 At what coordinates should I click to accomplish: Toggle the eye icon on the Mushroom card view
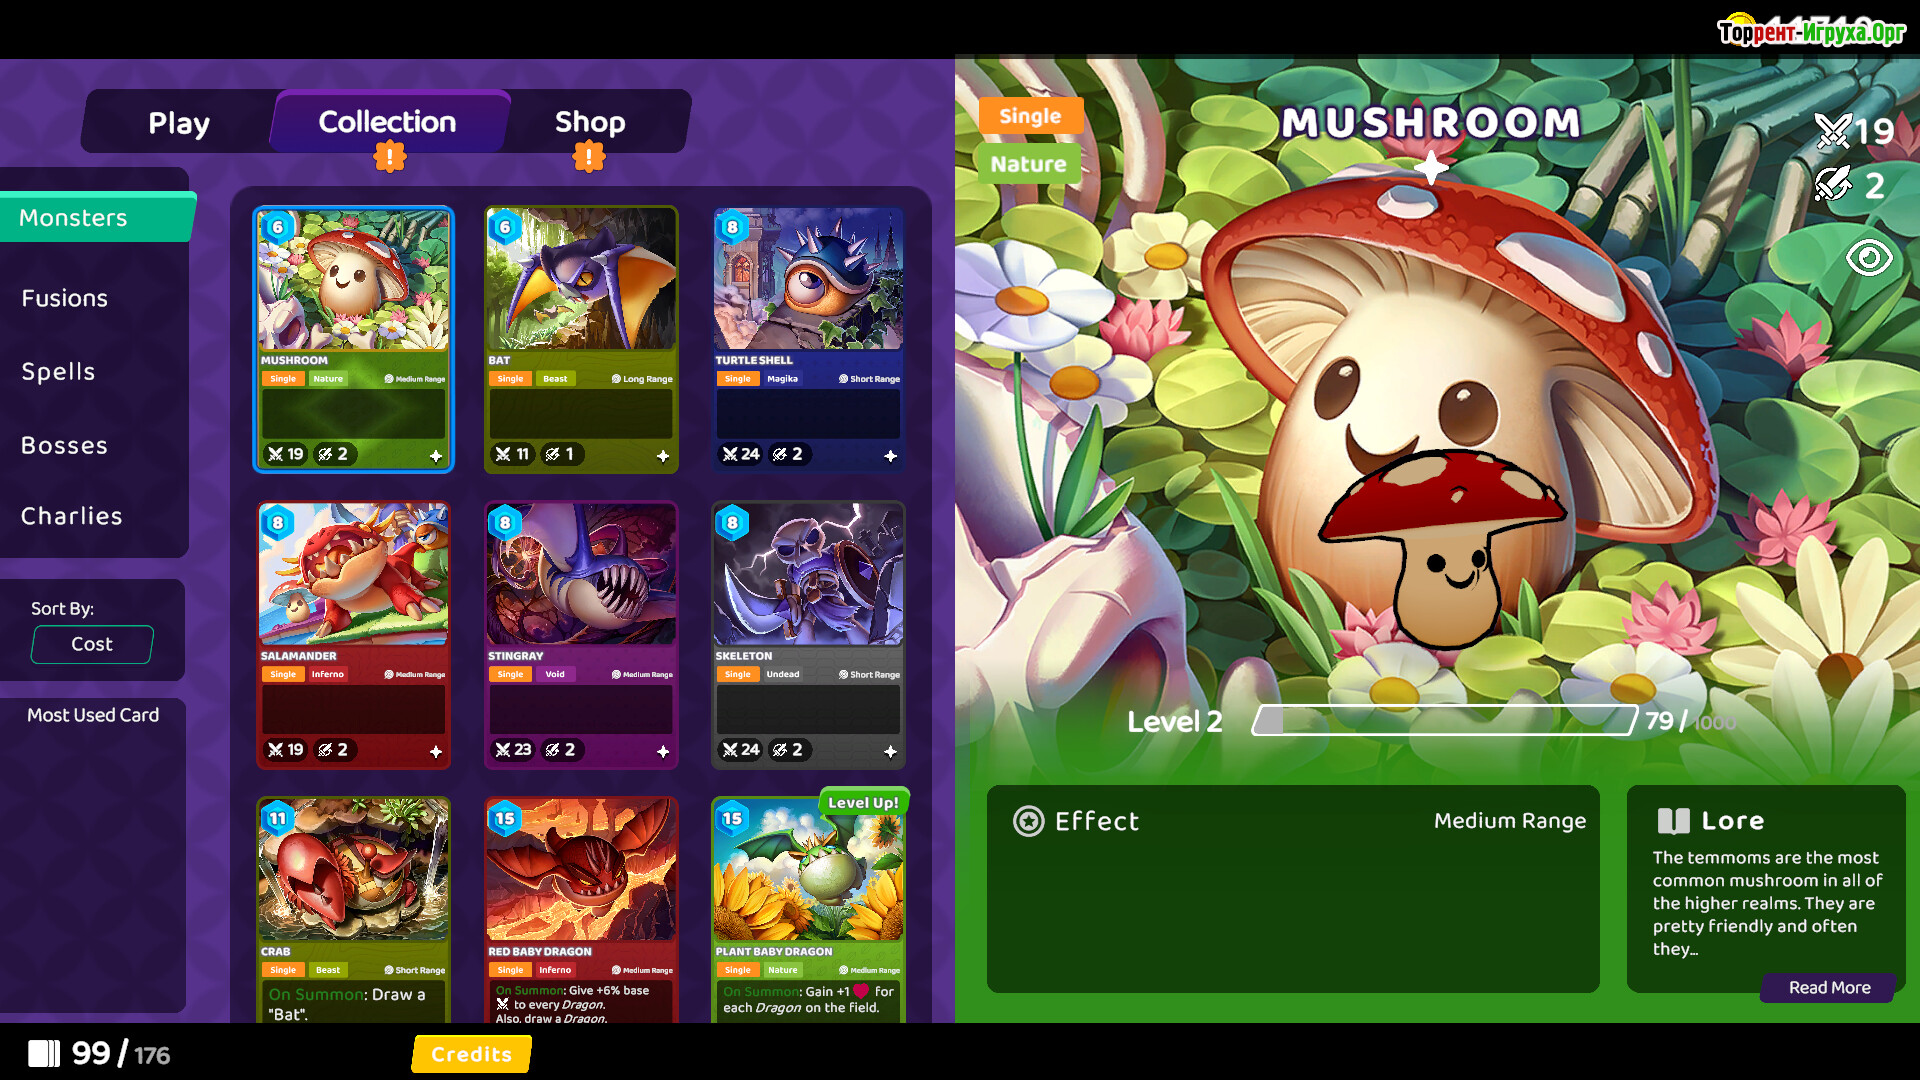tap(1869, 258)
